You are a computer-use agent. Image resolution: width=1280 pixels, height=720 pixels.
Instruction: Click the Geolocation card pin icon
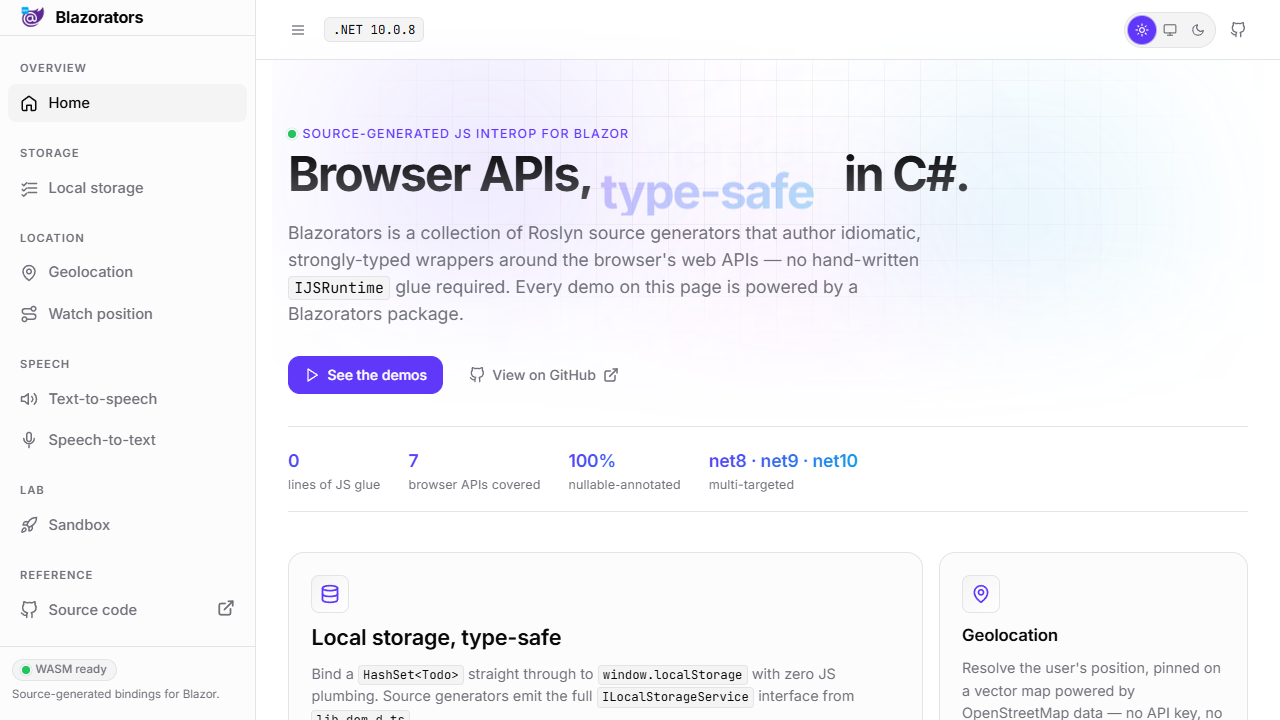click(981, 594)
